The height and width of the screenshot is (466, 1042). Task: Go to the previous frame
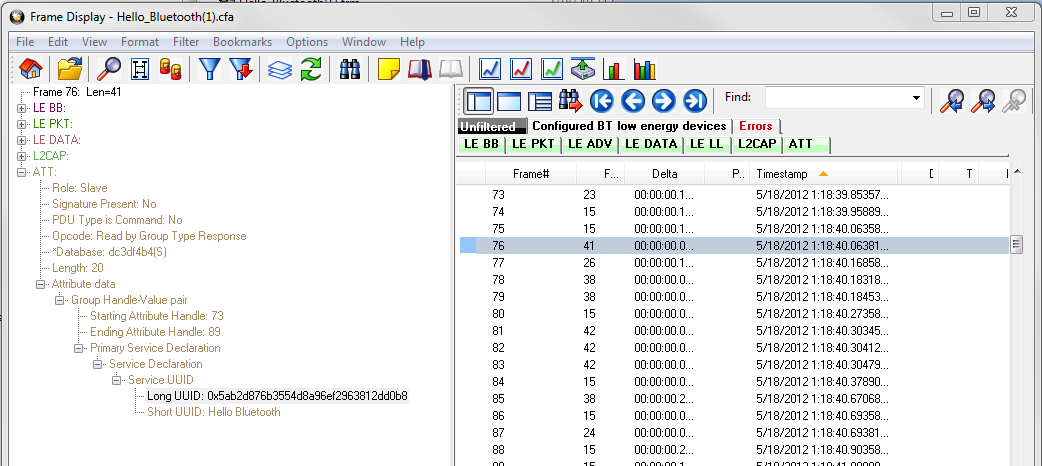tap(633, 101)
